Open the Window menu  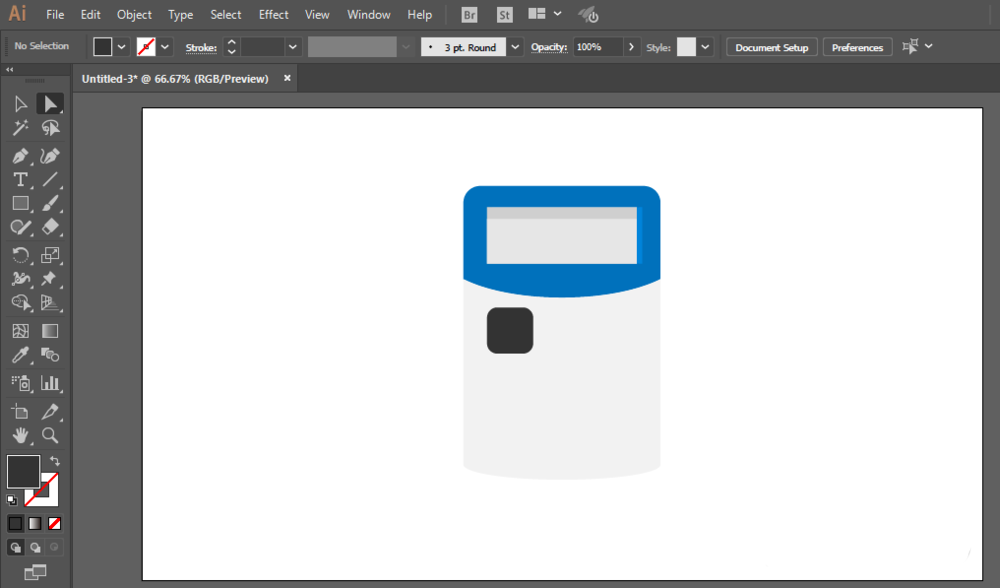coord(369,15)
